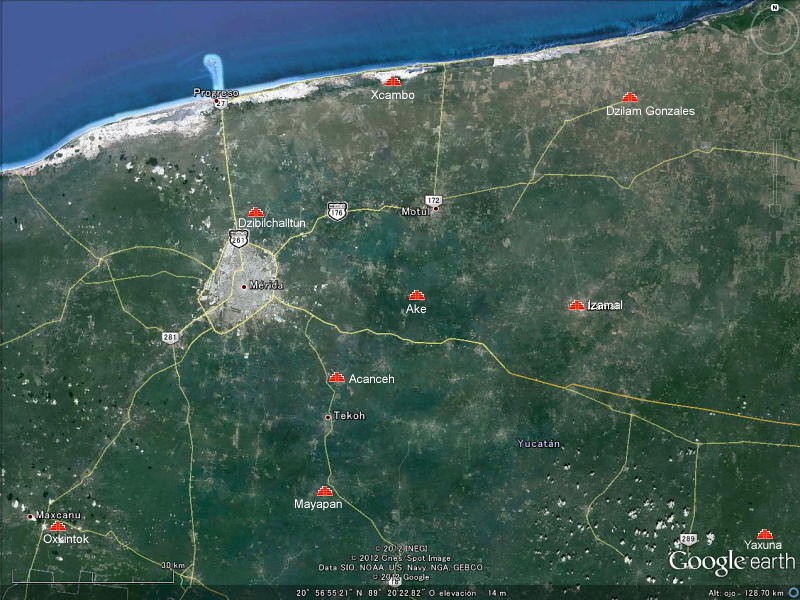The width and height of the screenshot is (800, 600).
Task: Click the Maxcanu town label
Action: click(56, 515)
